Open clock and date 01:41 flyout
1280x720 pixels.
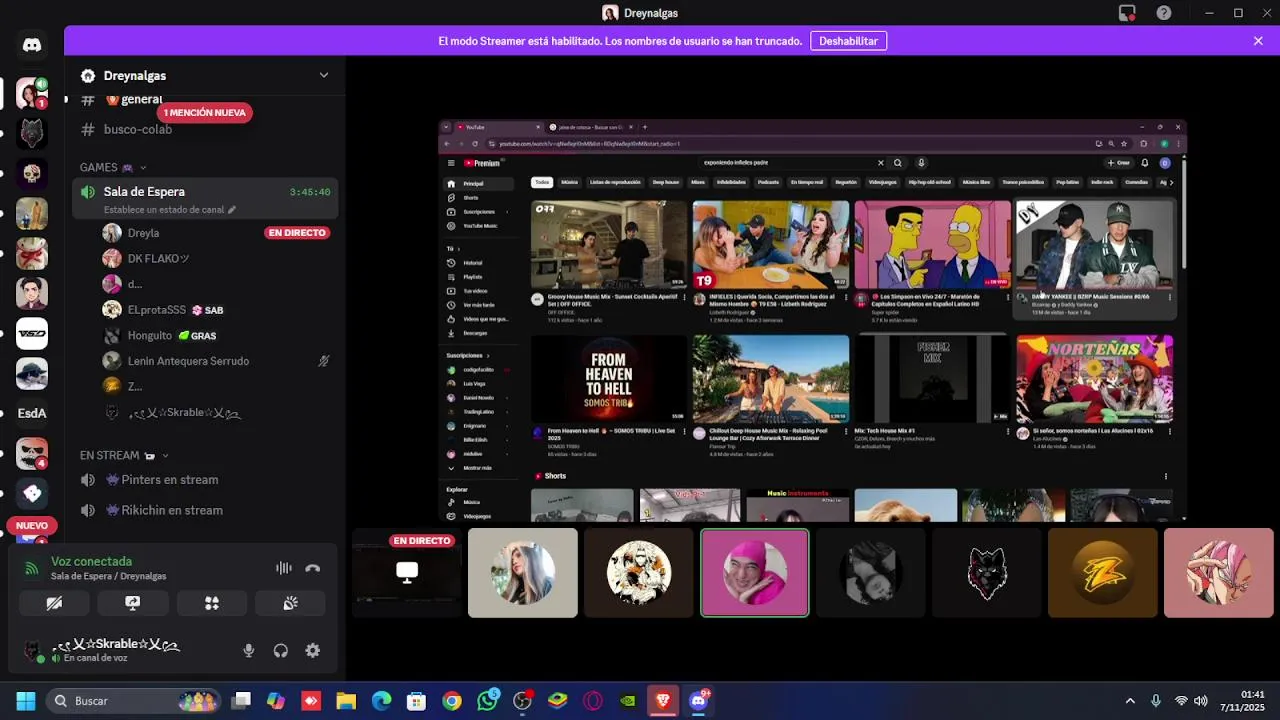(x=1243, y=701)
